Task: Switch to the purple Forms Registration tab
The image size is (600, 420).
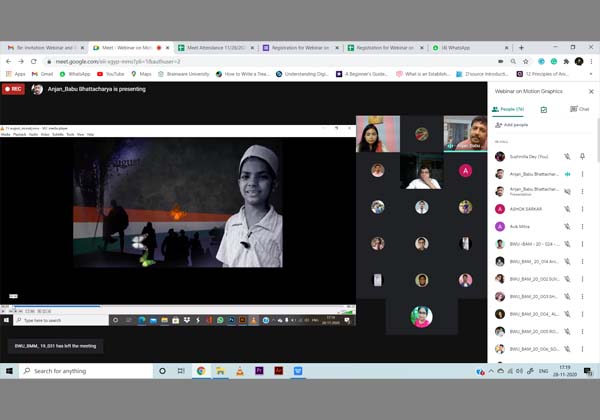Action: click(301, 48)
